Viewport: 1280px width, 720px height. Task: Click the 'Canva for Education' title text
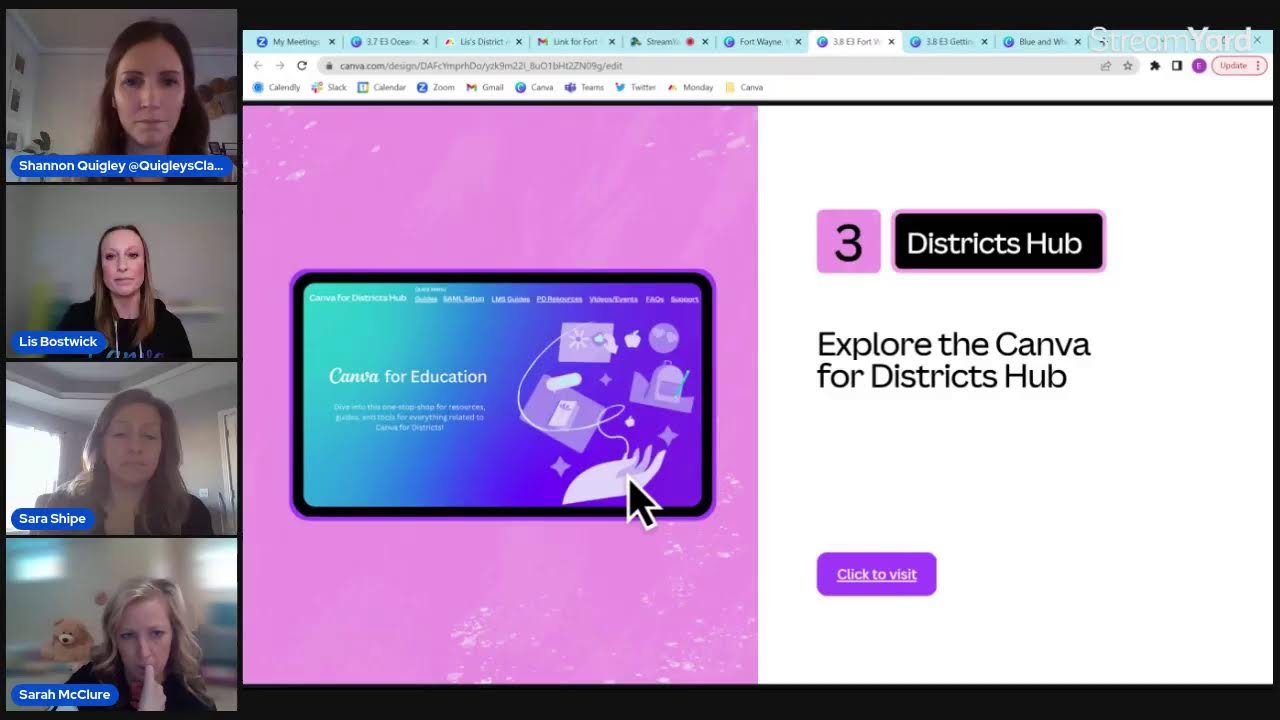[408, 376]
